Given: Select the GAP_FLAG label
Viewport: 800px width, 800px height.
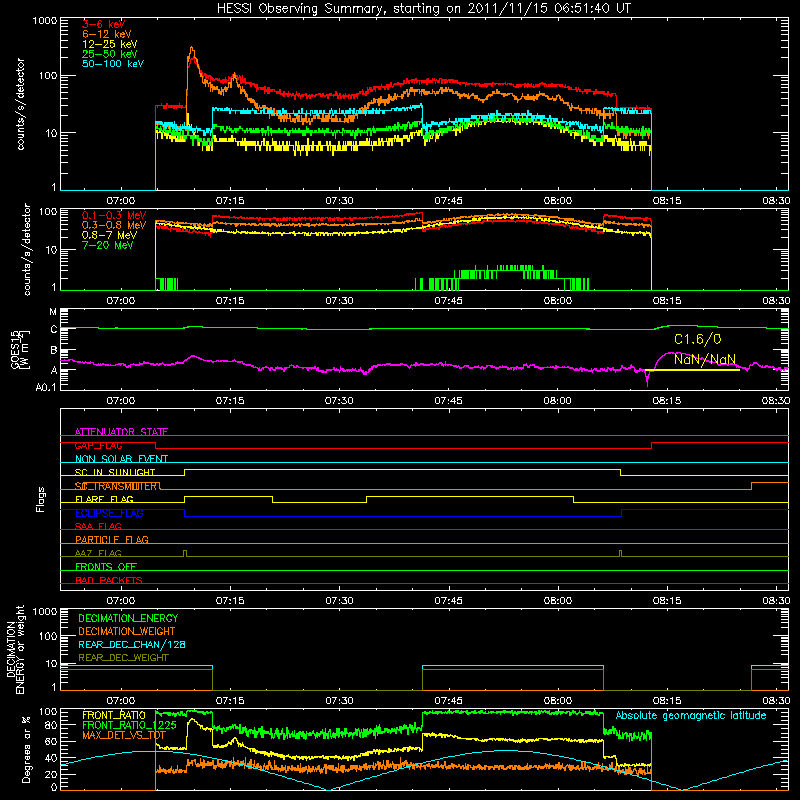Looking at the screenshot, I should [x=98, y=445].
